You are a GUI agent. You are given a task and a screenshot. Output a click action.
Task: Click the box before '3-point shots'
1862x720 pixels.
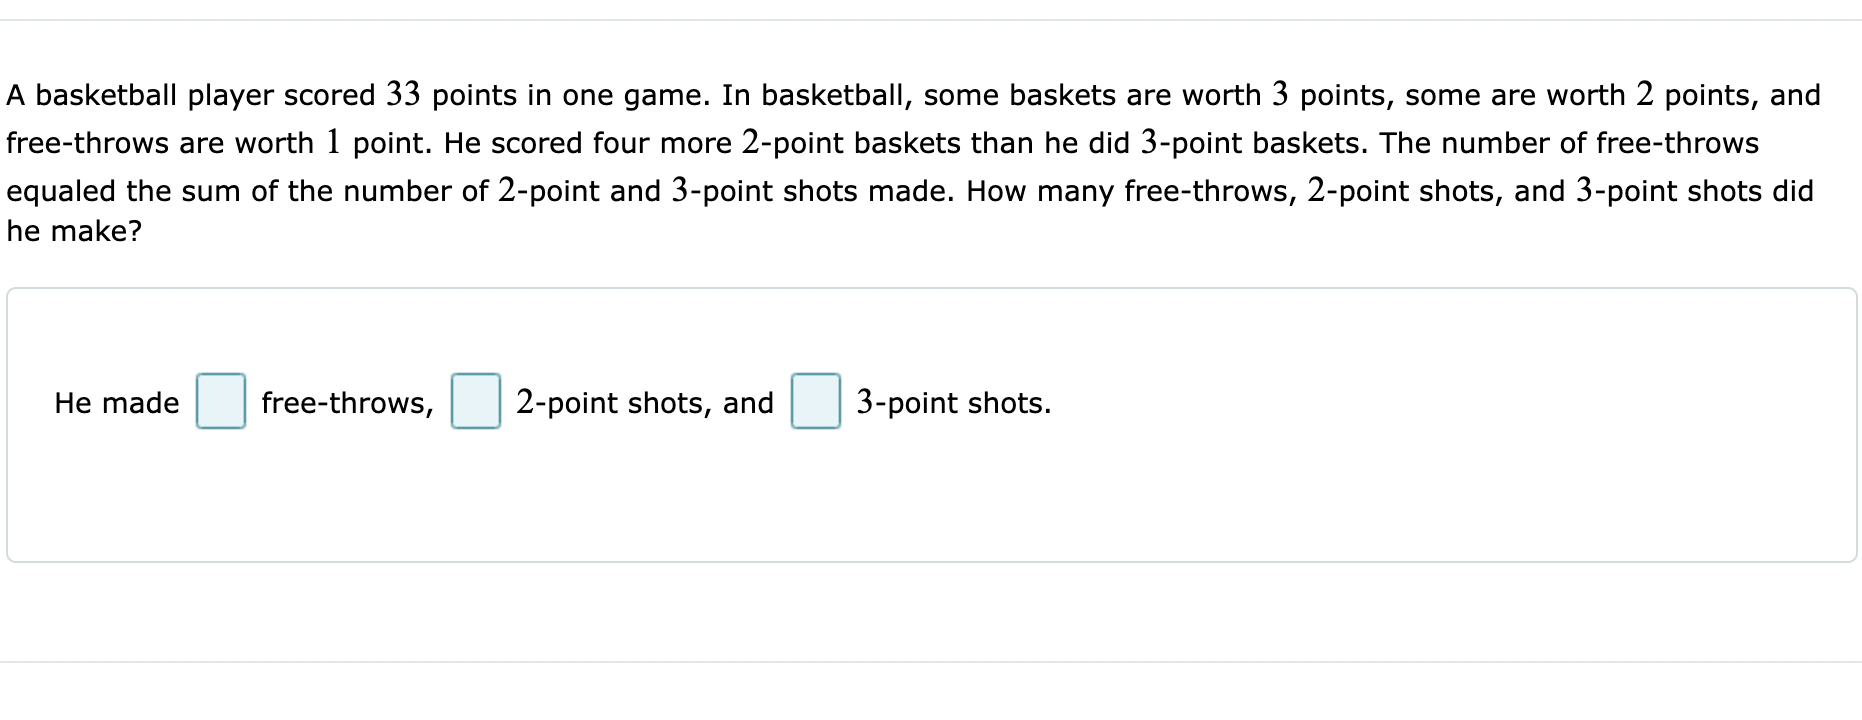click(x=815, y=402)
